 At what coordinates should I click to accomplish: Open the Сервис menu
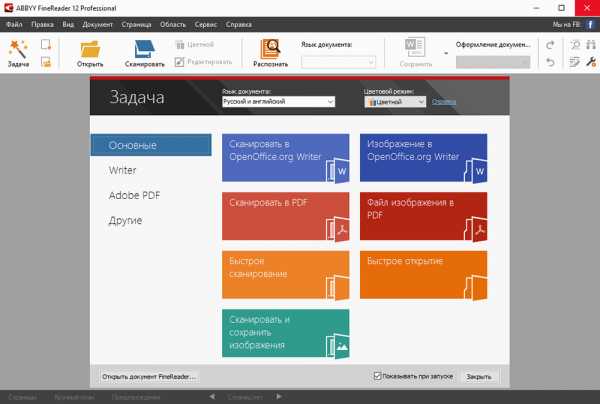(x=205, y=25)
